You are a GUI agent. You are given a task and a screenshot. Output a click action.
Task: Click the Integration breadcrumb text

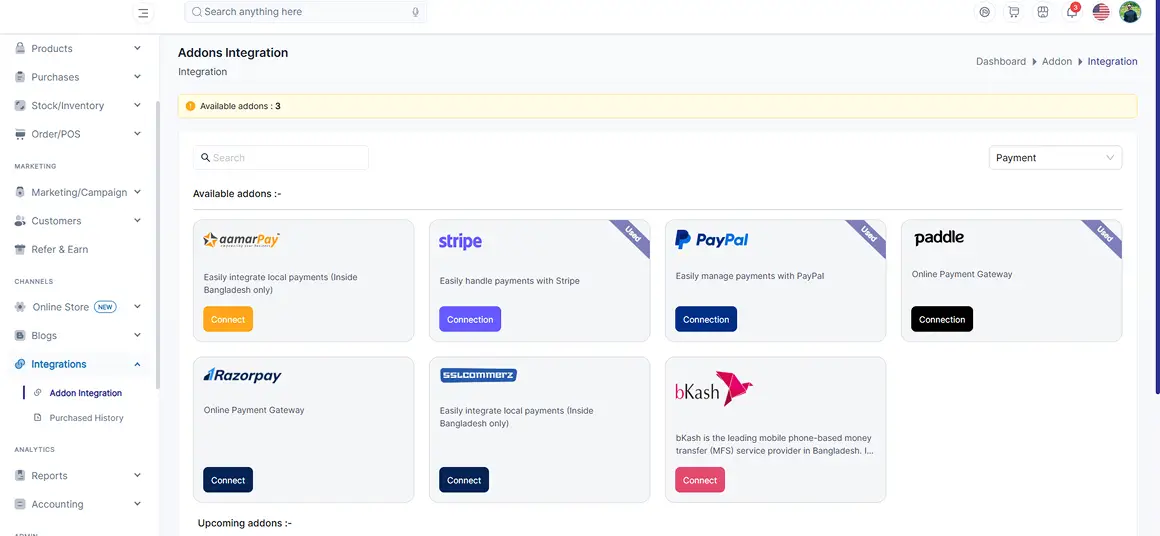1112,61
